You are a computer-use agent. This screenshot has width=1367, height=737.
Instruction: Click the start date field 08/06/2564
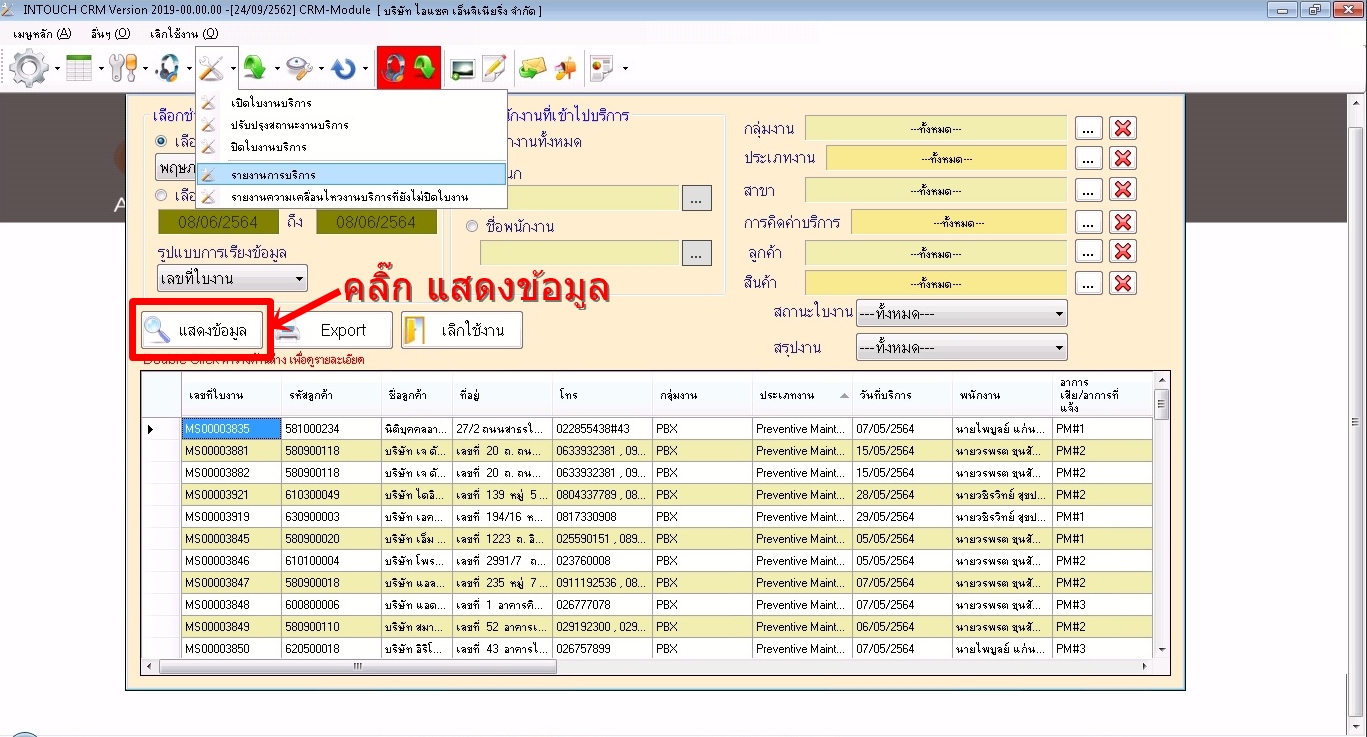[220, 222]
